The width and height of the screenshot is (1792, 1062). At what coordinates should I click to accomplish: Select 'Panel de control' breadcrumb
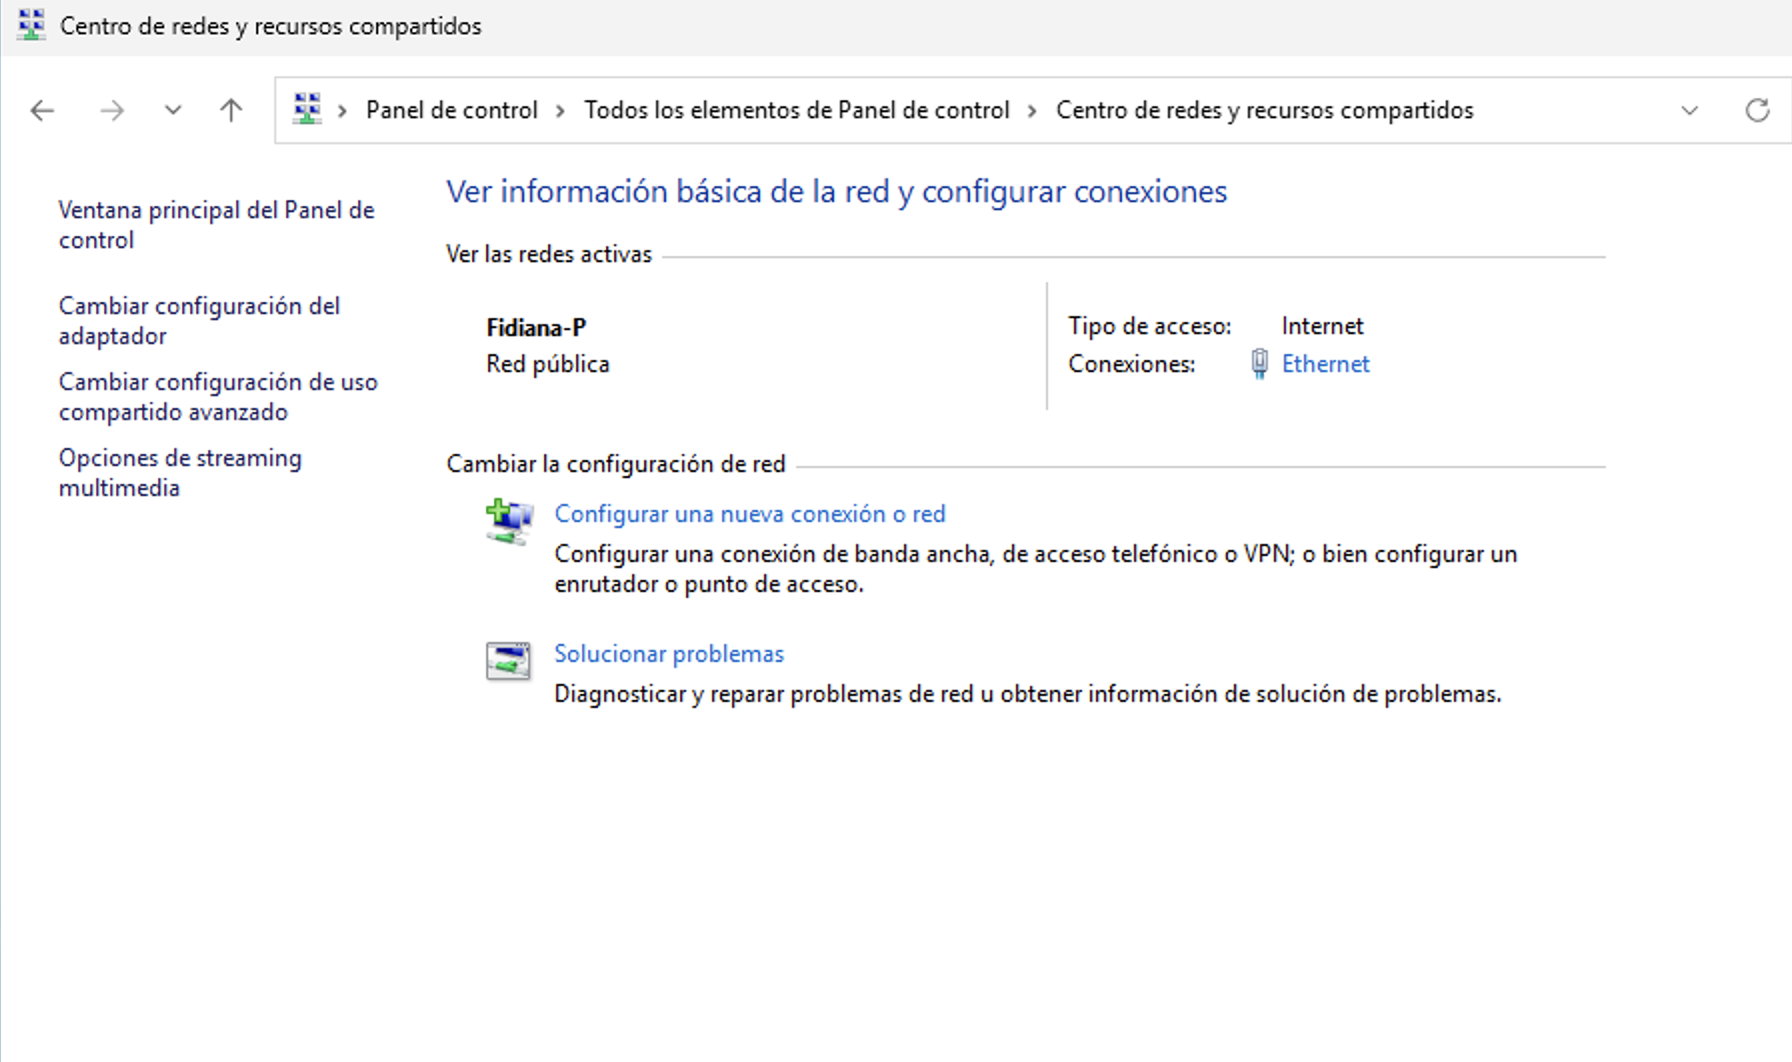pyautogui.click(x=452, y=110)
